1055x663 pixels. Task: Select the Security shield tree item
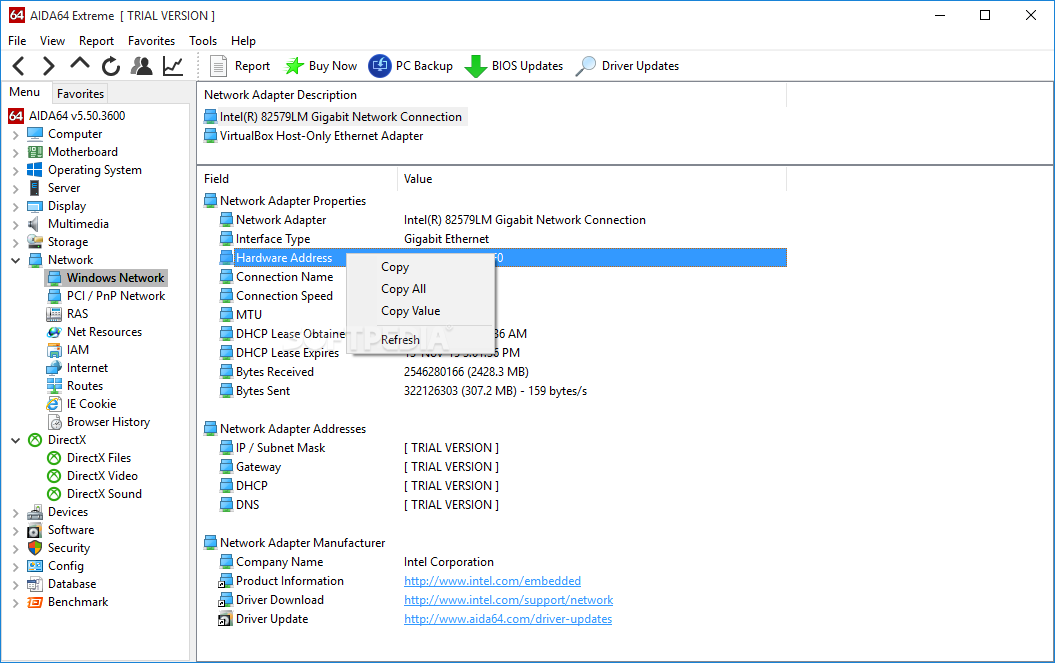click(x=59, y=548)
